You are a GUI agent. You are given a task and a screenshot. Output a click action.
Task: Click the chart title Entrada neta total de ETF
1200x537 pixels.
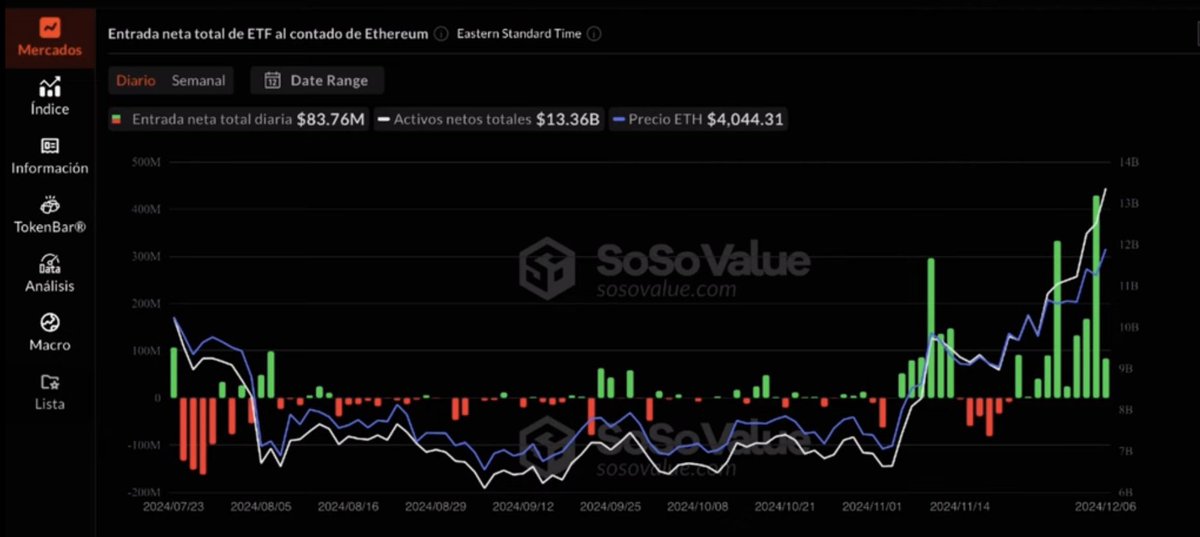coord(268,33)
